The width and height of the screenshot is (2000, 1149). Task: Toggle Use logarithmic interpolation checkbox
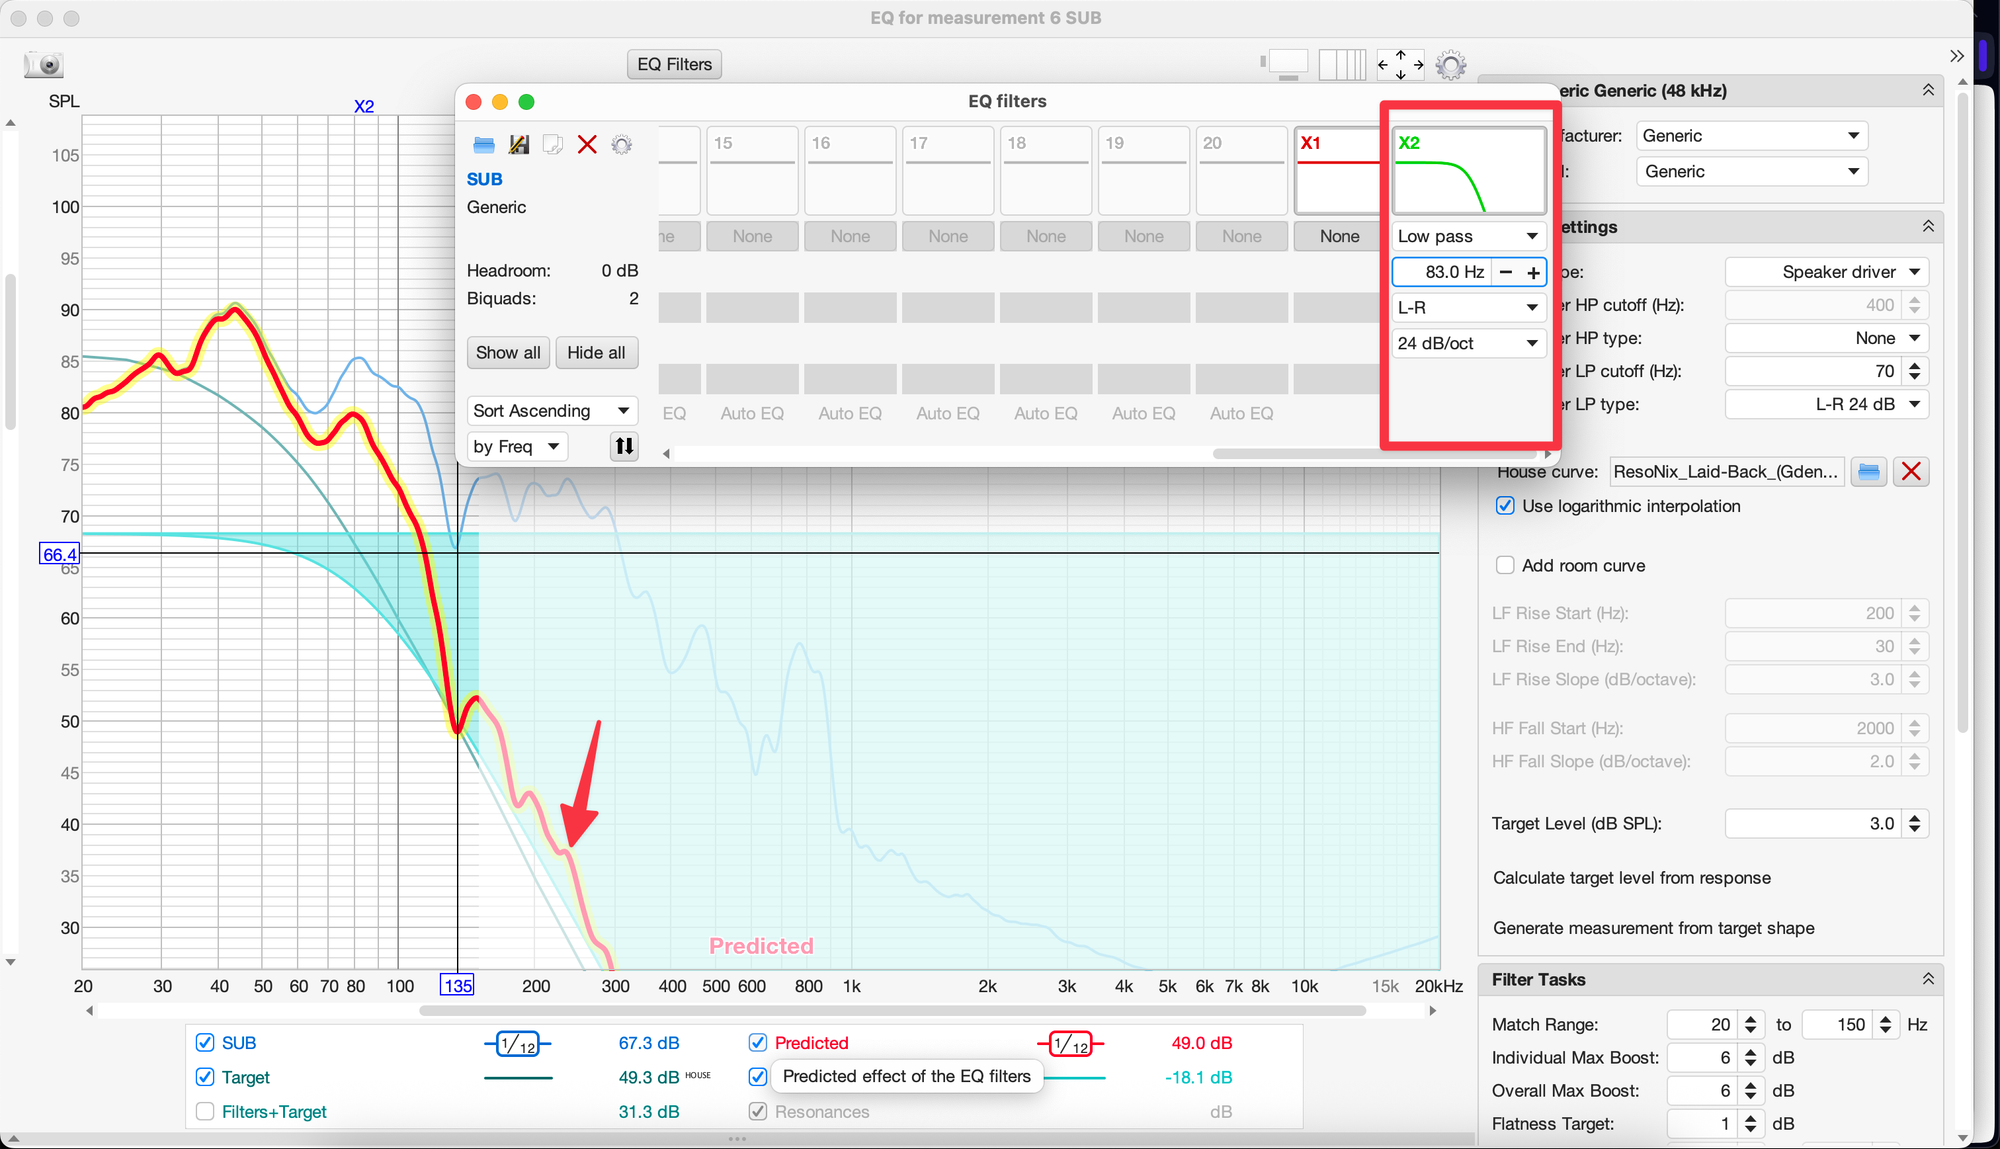click(1505, 506)
